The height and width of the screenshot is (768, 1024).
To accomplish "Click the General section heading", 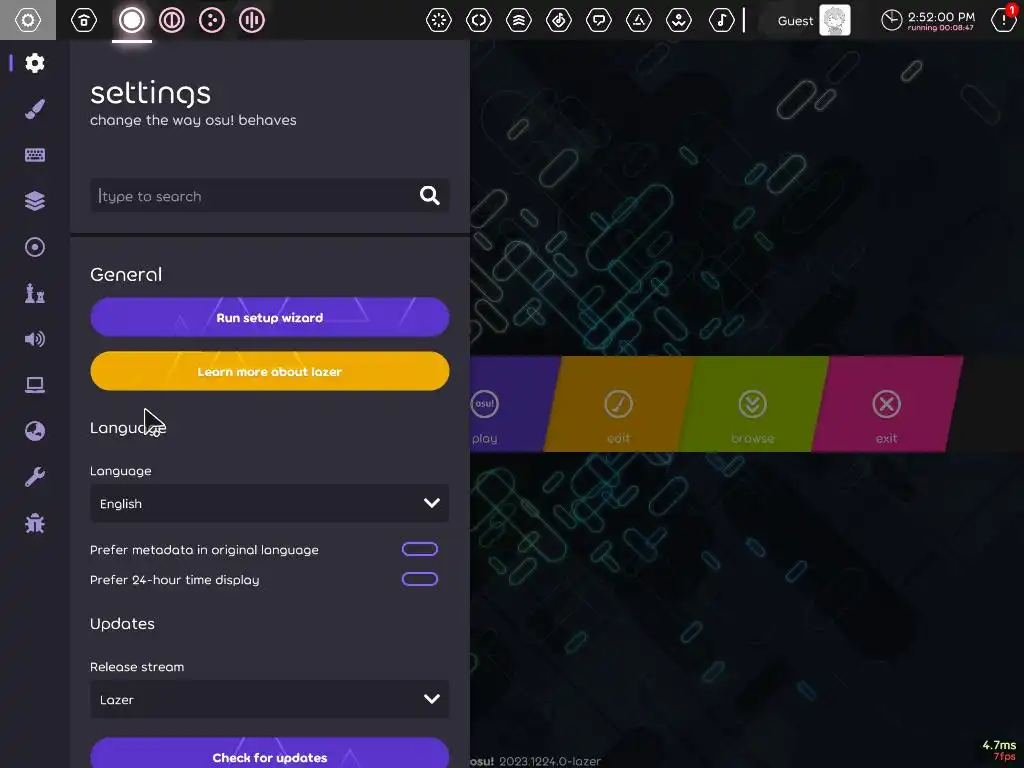I will click(x=126, y=274).
